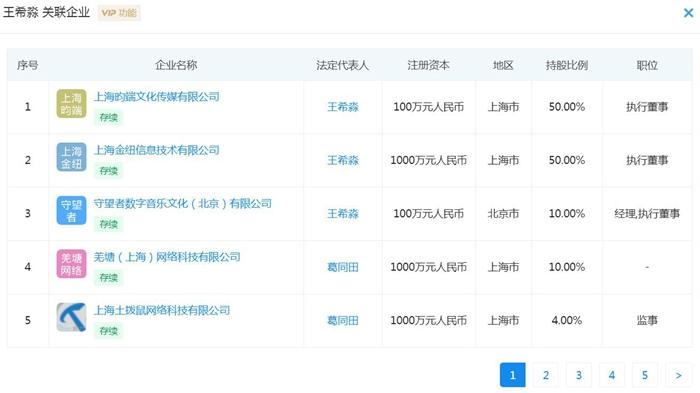Click 葛同田 legal representative in row 4
700x393 pixels.
[x=343, y=267]
